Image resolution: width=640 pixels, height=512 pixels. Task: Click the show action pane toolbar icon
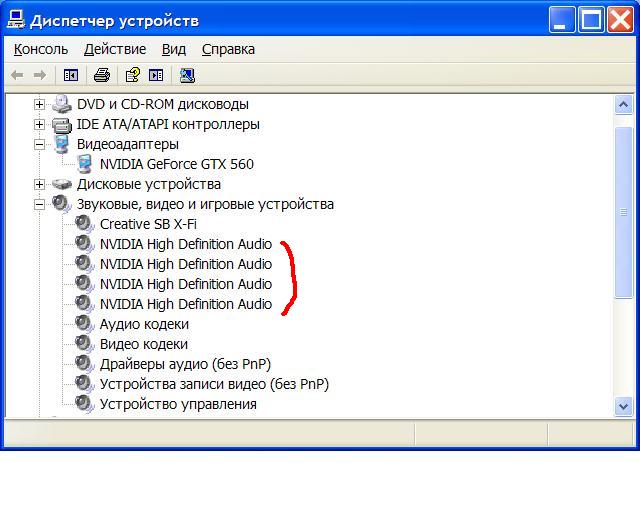[x=156, y=76]
